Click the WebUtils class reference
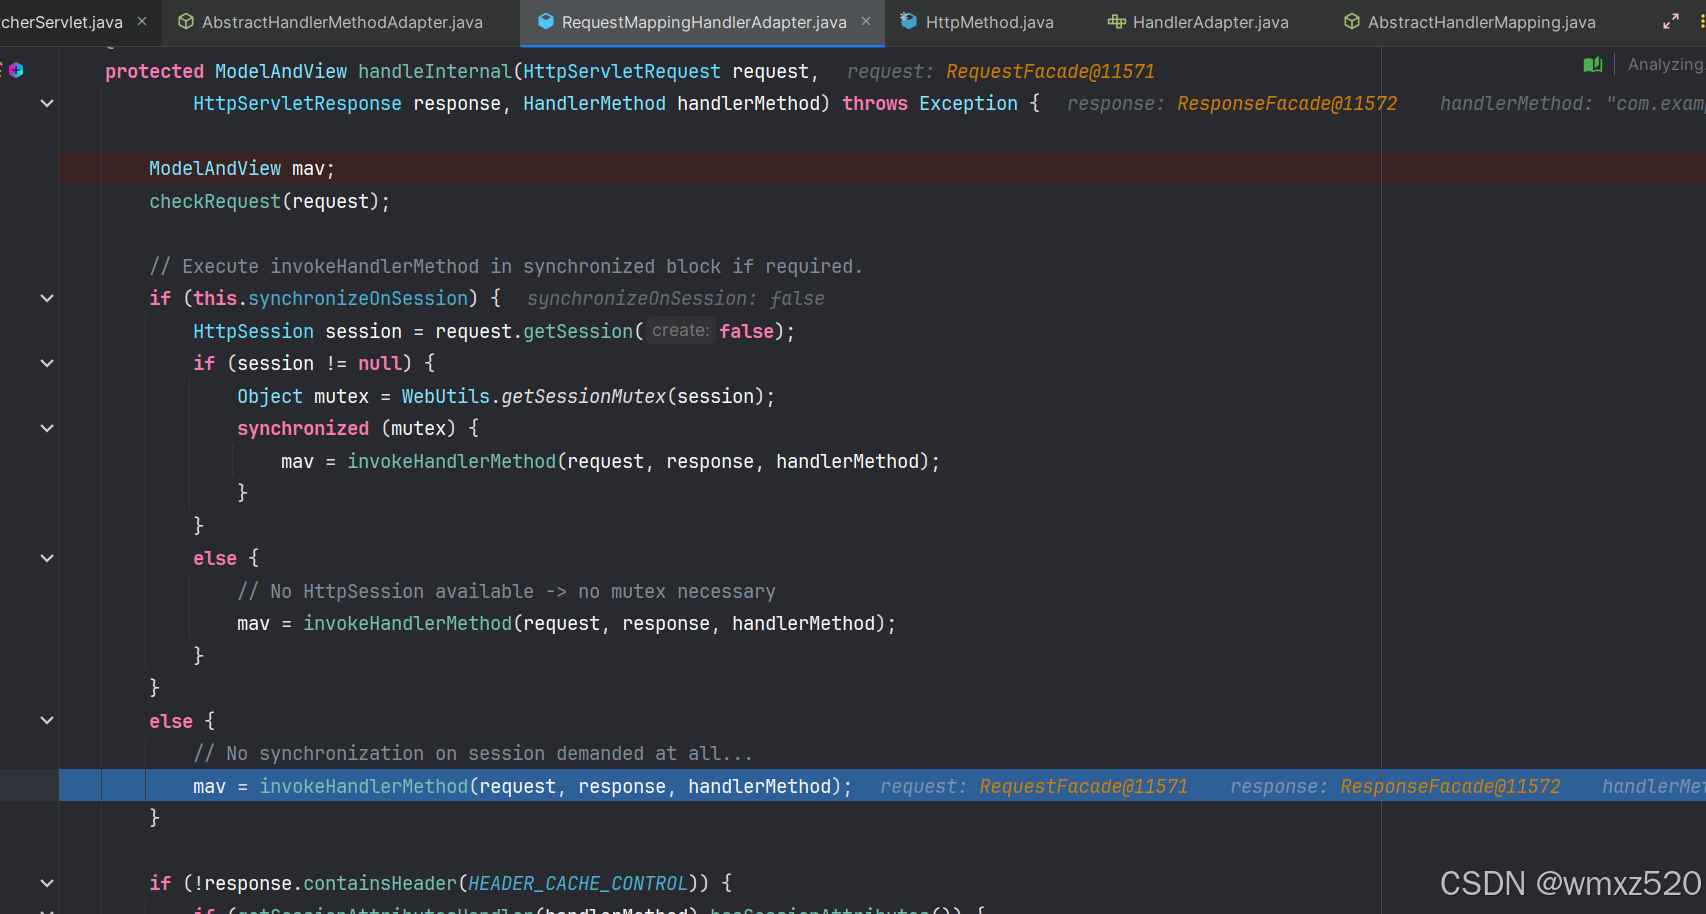 click(x=446, y=396)
